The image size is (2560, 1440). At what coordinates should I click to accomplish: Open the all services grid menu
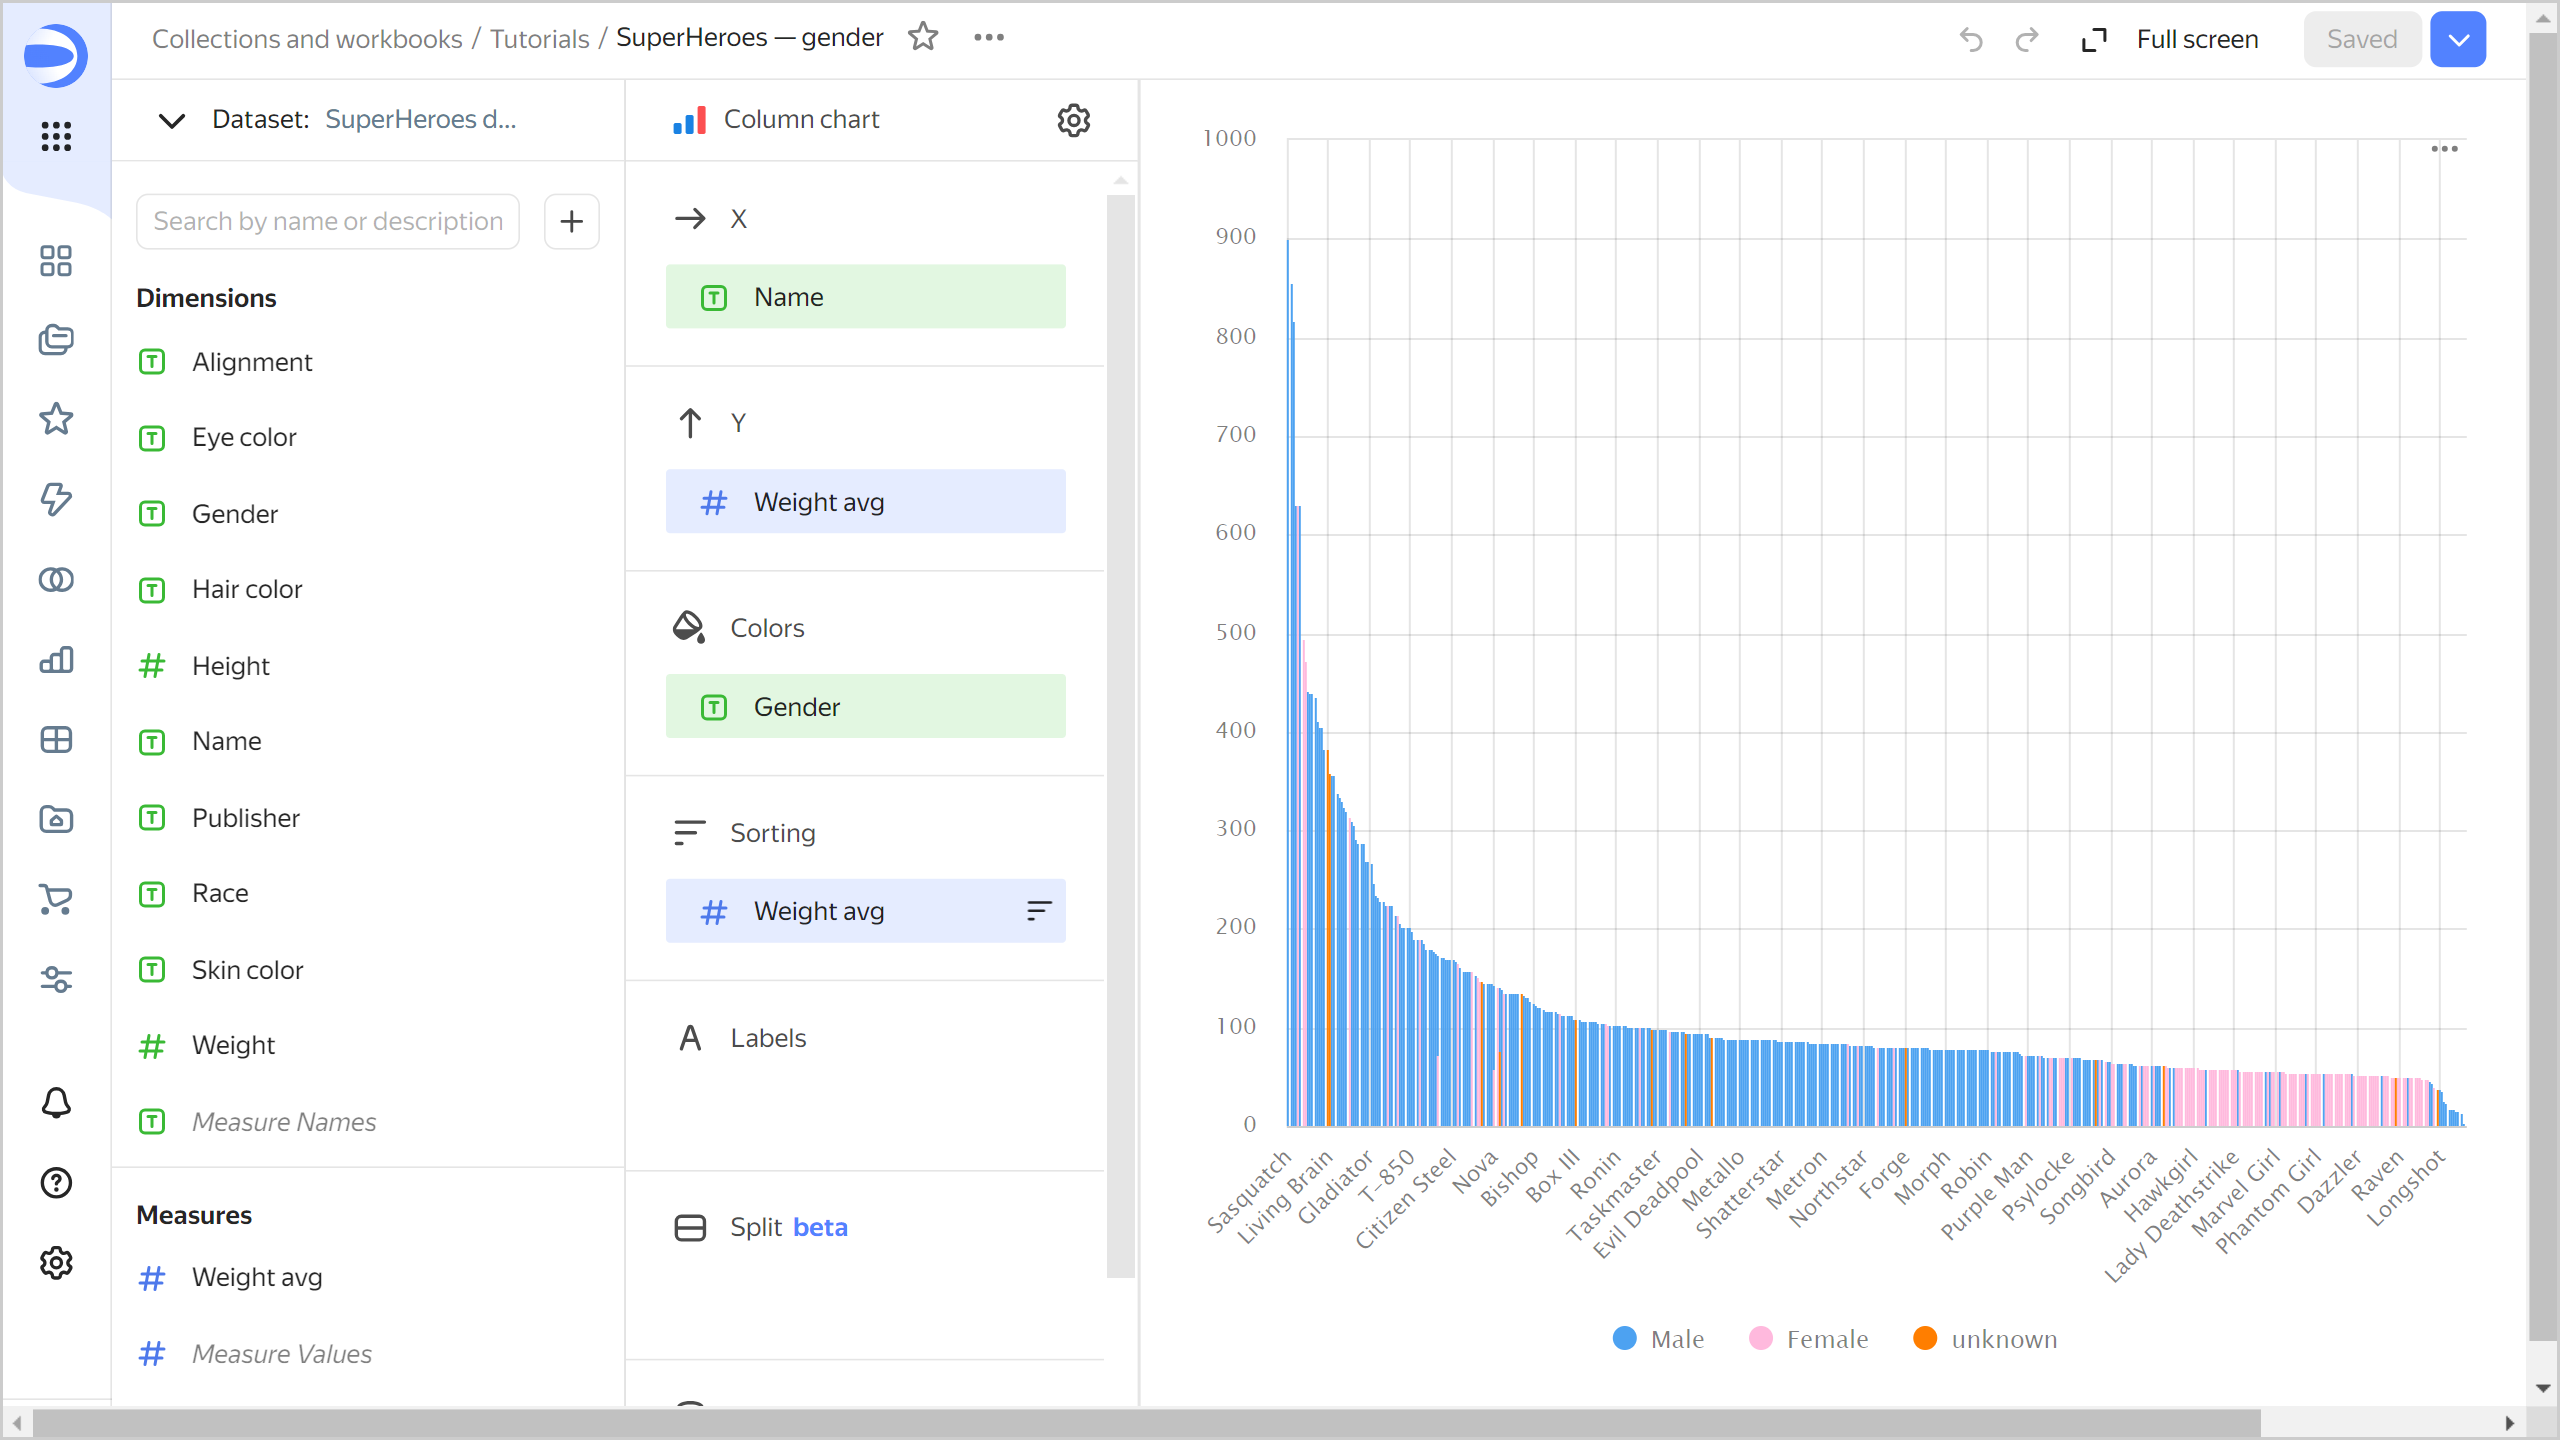[56, 136]
